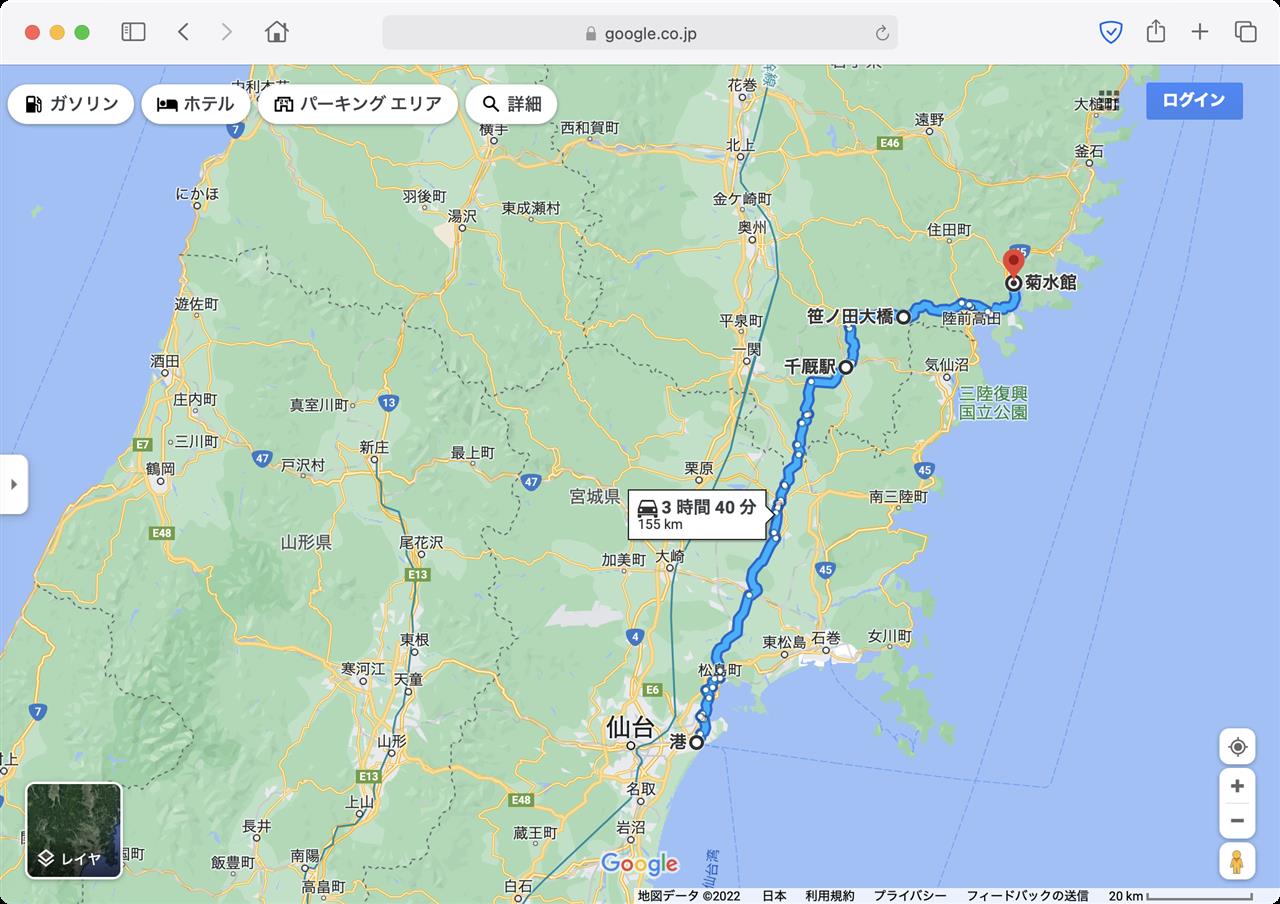Open a new tab with plus
Viewport: 1280px width, 904px height.
[1200, 32]
